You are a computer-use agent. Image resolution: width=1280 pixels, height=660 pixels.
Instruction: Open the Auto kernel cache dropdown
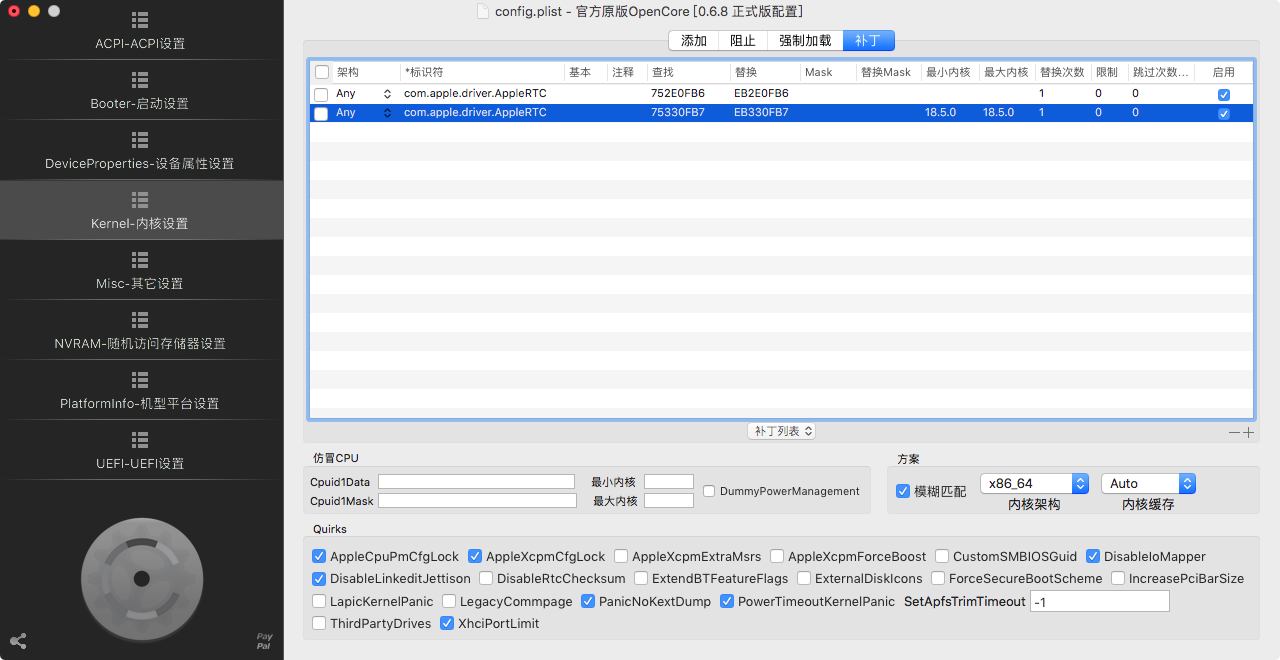click(1148, 483)
